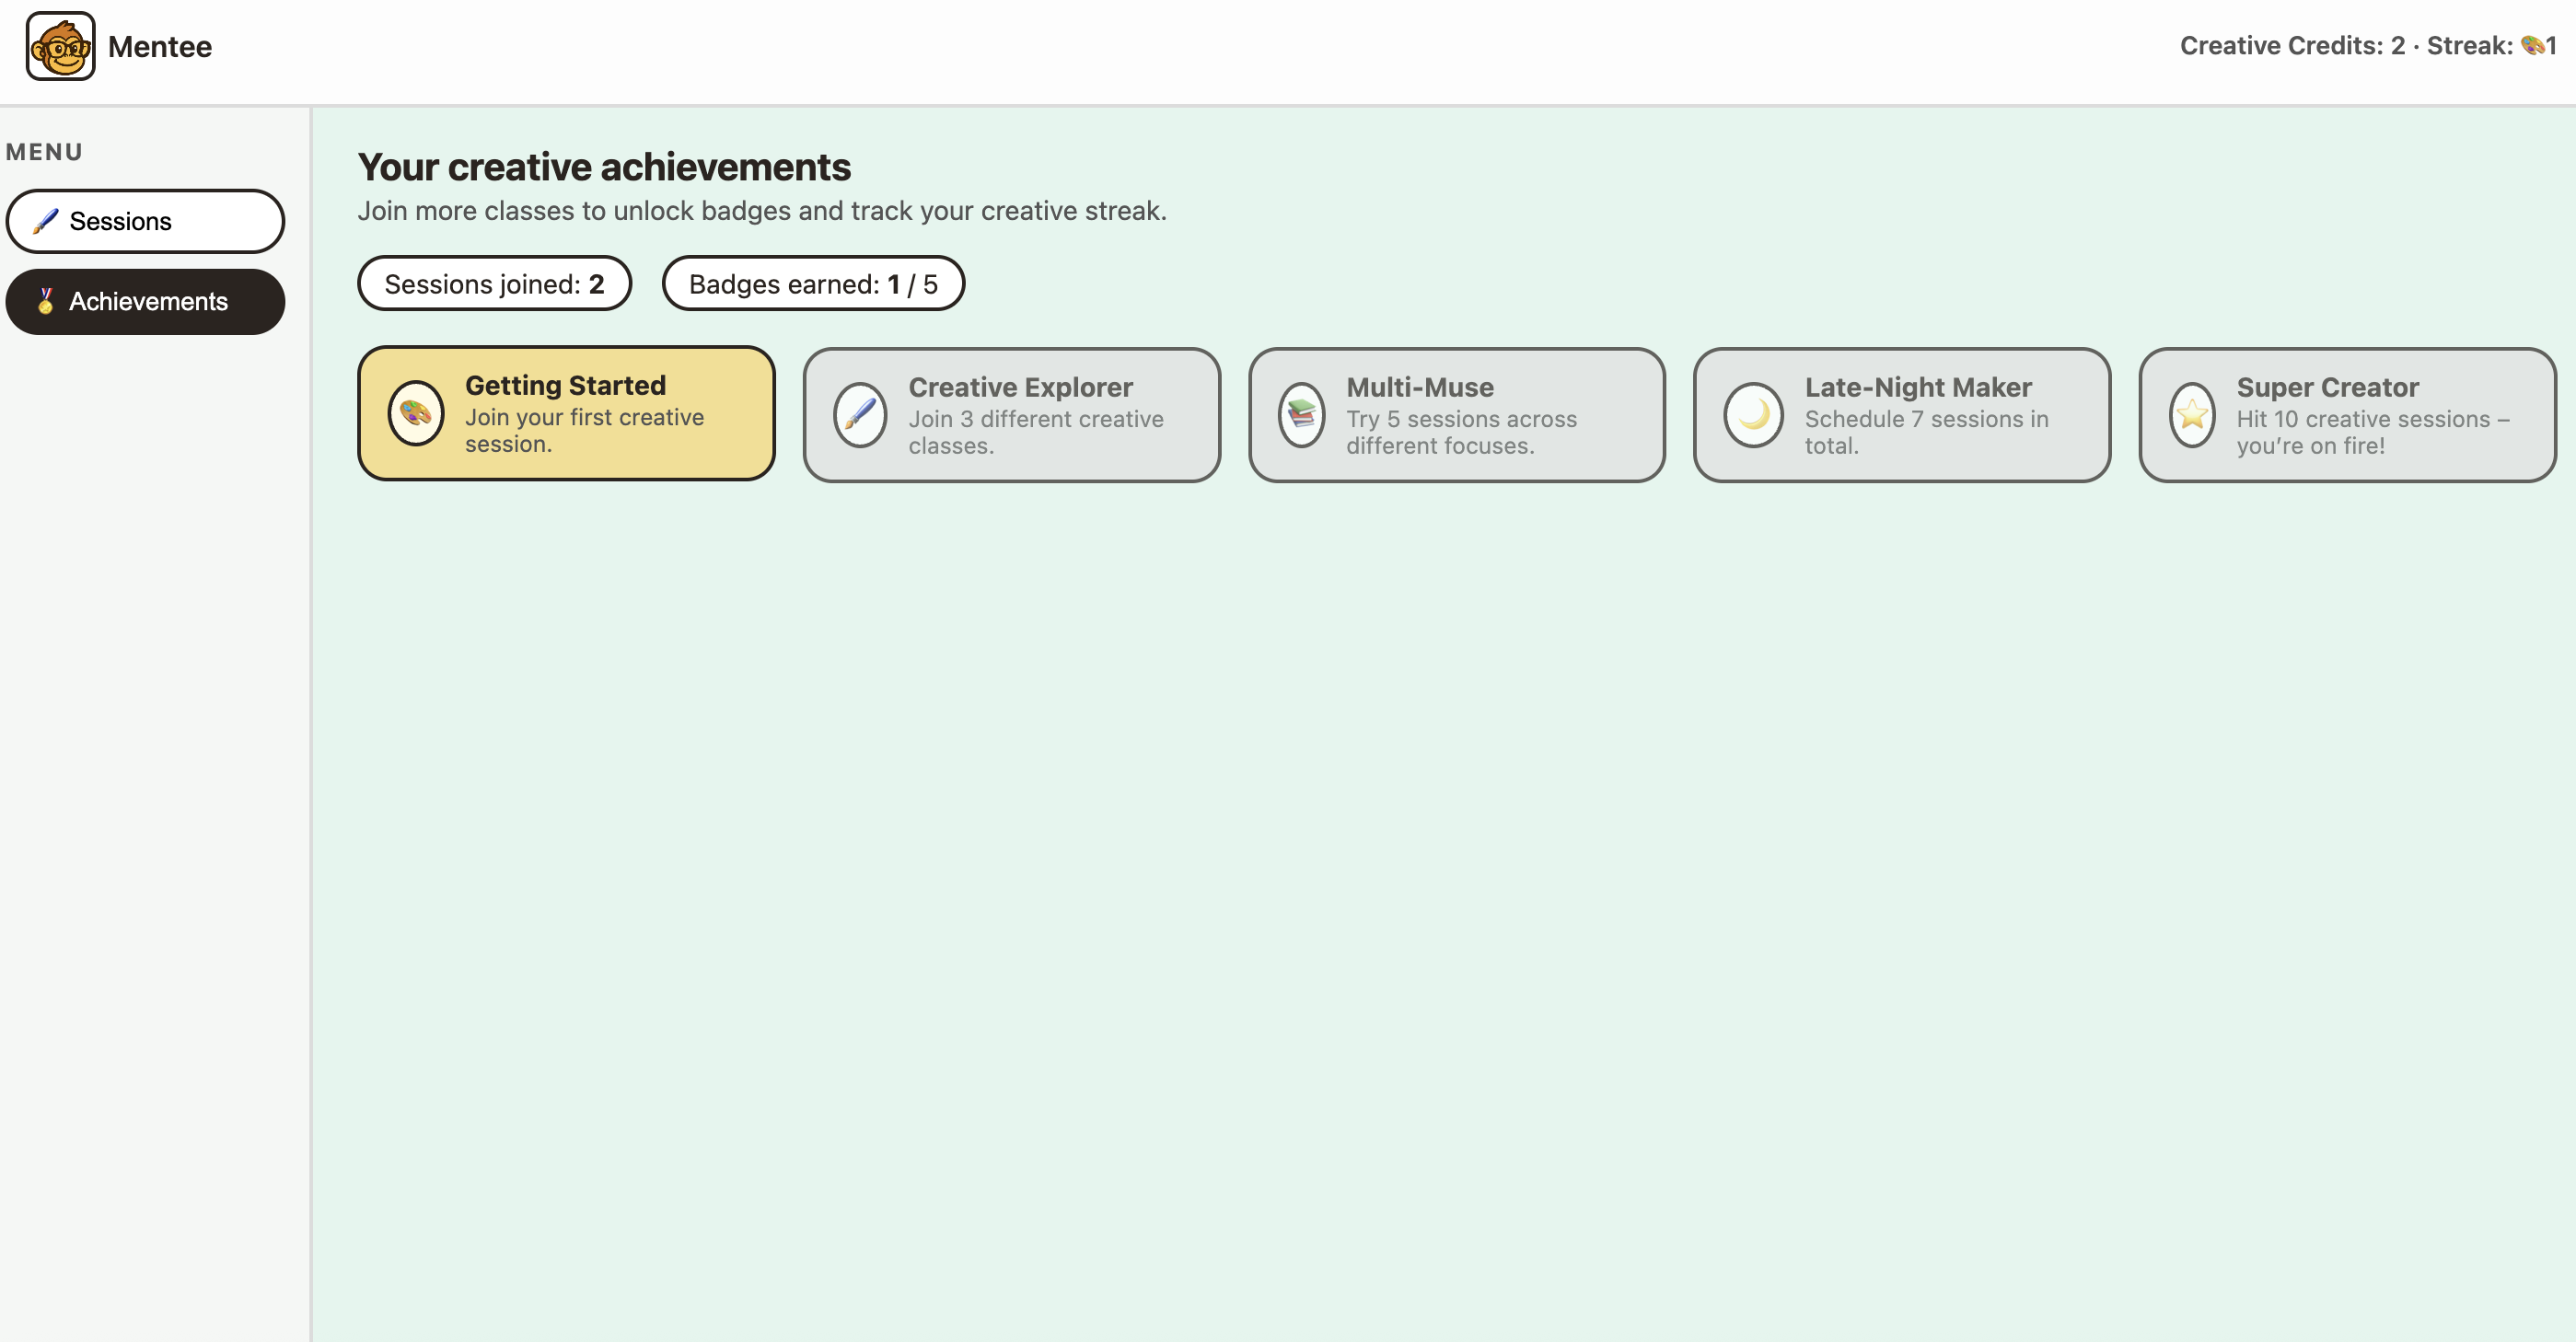Select the Getting Started badge card

(x=566, y=413)
